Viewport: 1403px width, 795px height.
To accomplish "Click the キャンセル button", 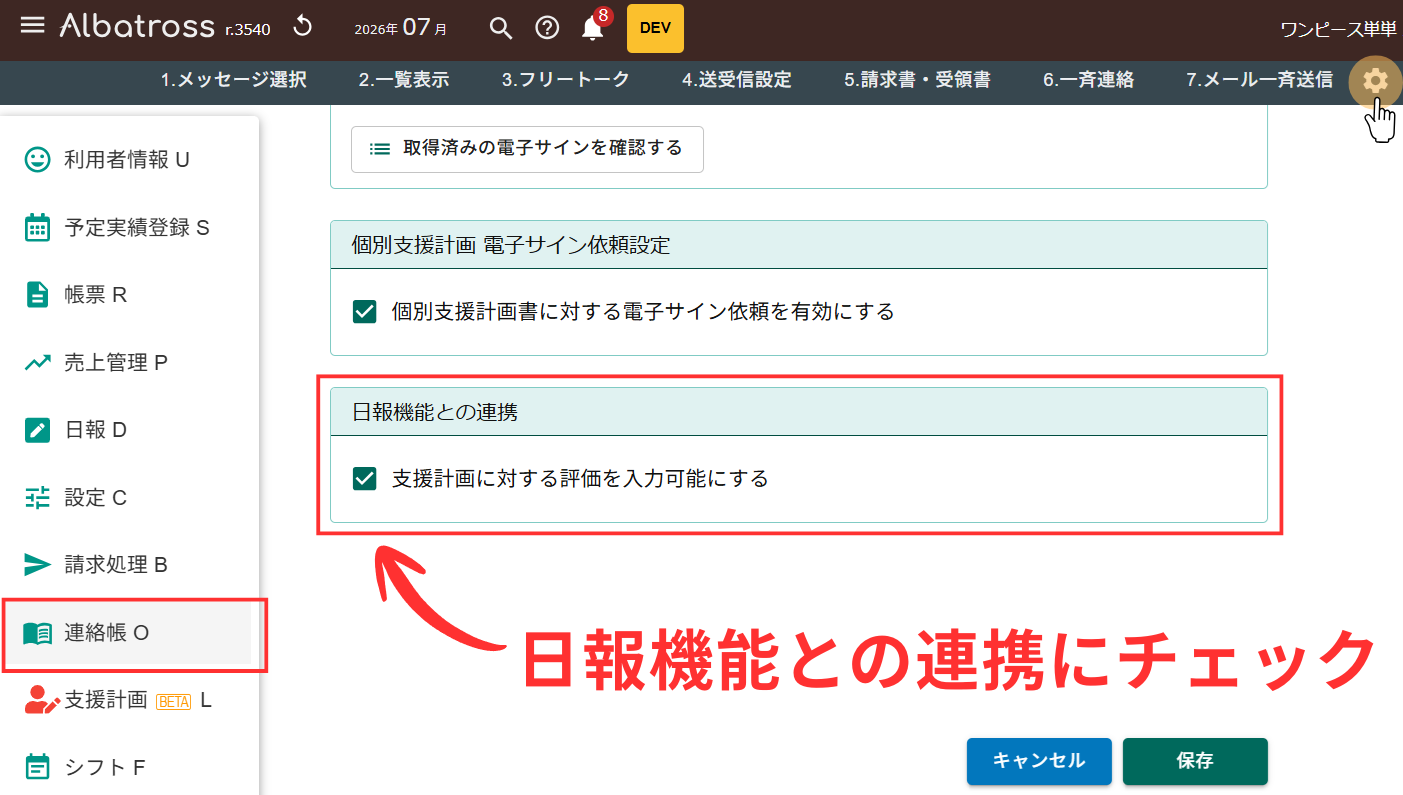I will coord(1039,762).
